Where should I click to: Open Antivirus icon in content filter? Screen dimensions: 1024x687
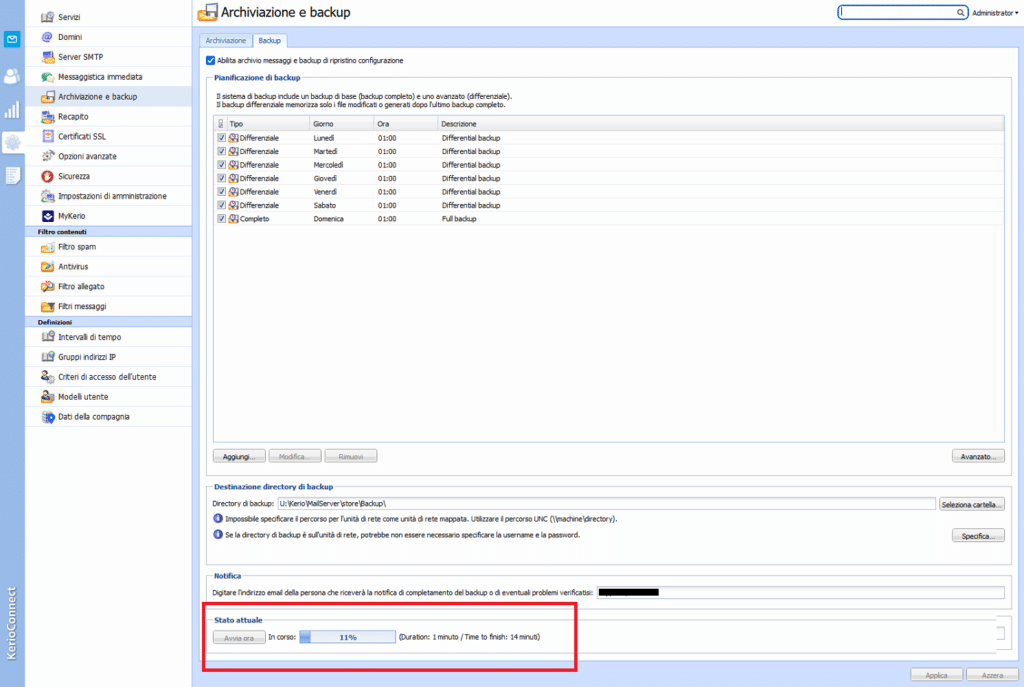click(47, 267)
